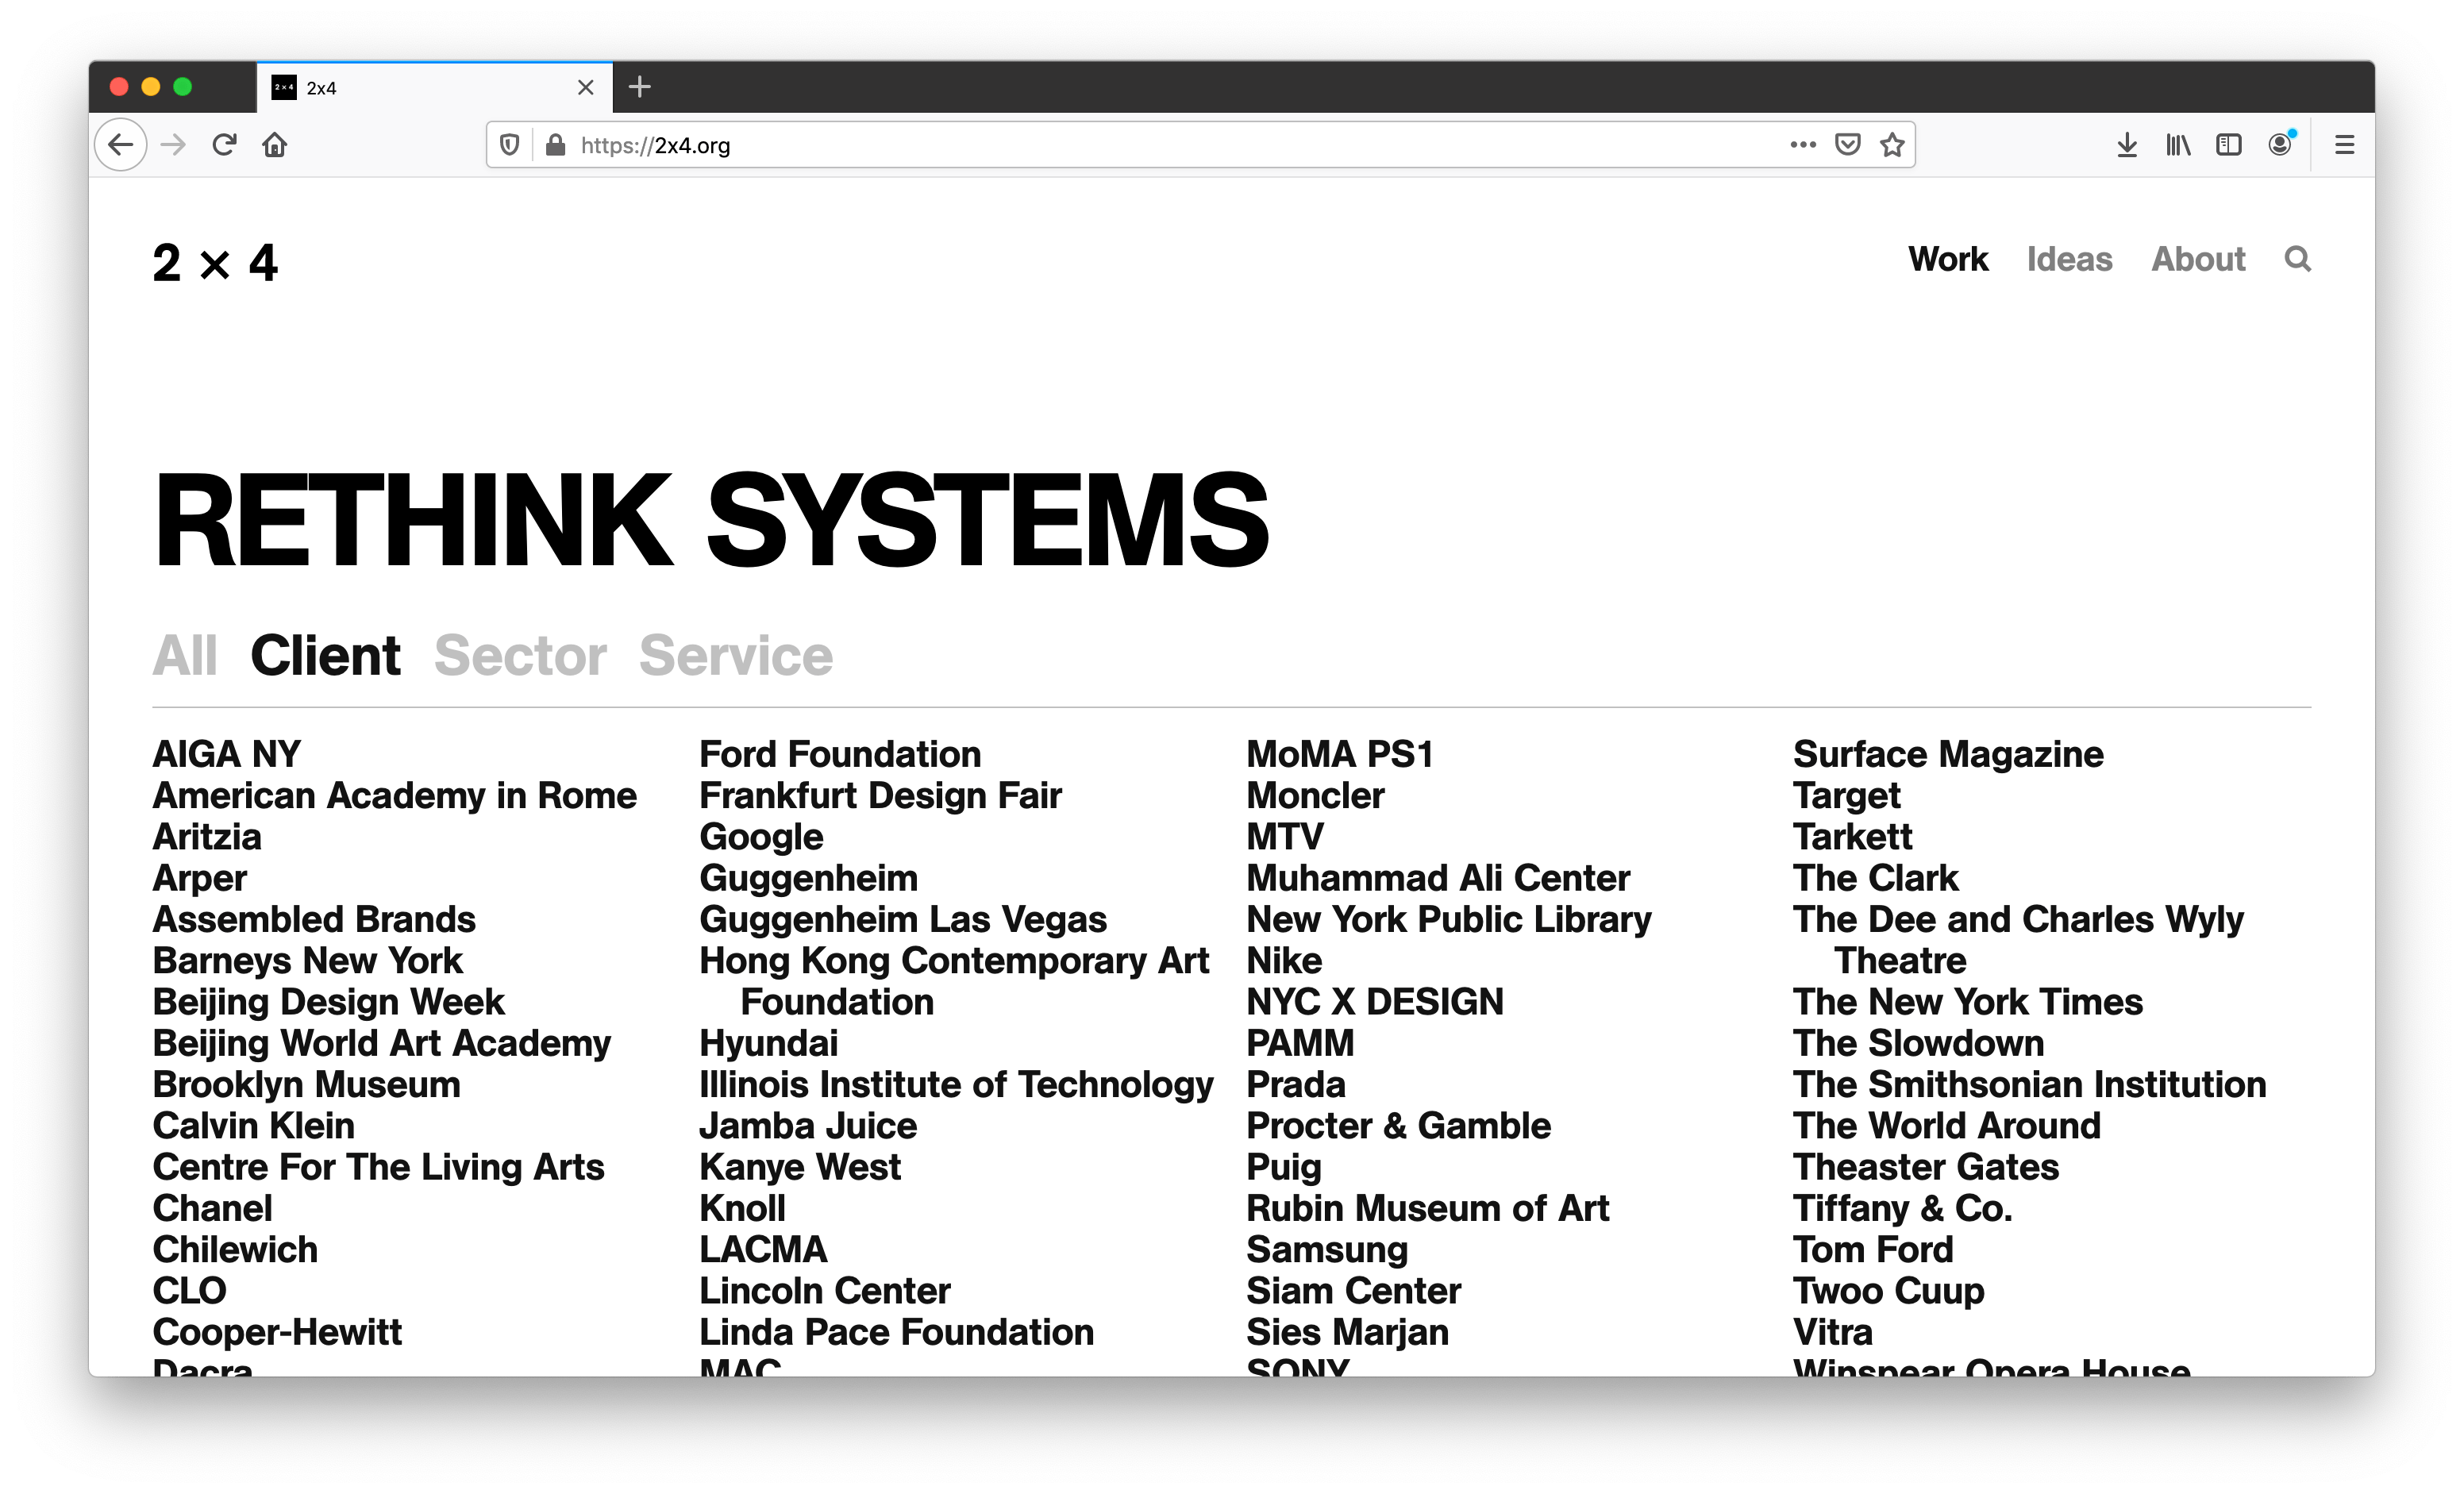
Task: Open the downloads arrow icon
Action: 2127,145
